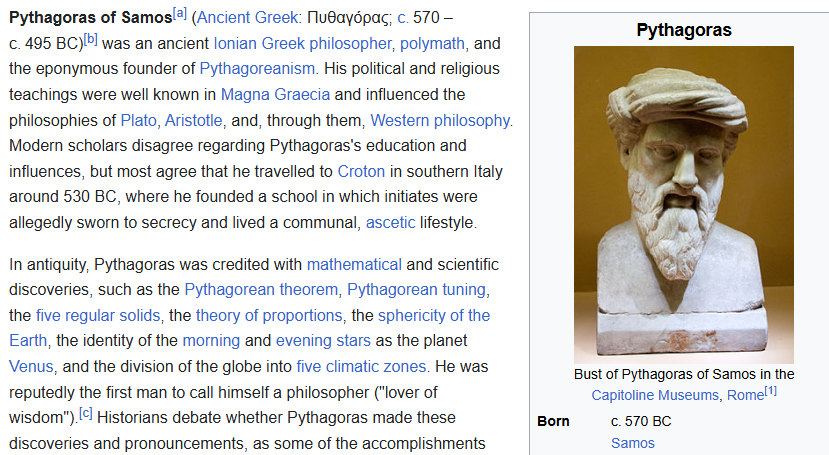The height and width of the screenshot is (455, 829).
Task: Open five regular solids link
Action: 98,315
